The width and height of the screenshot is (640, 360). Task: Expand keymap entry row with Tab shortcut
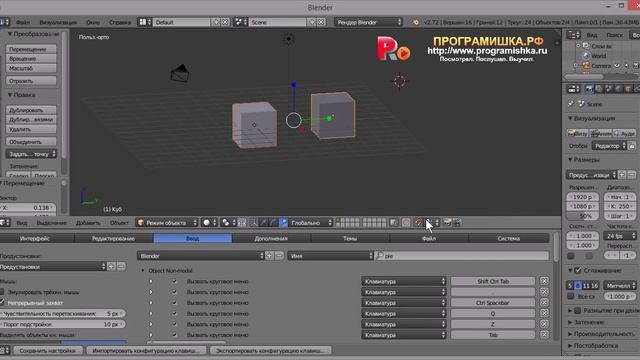pos(151,335)
